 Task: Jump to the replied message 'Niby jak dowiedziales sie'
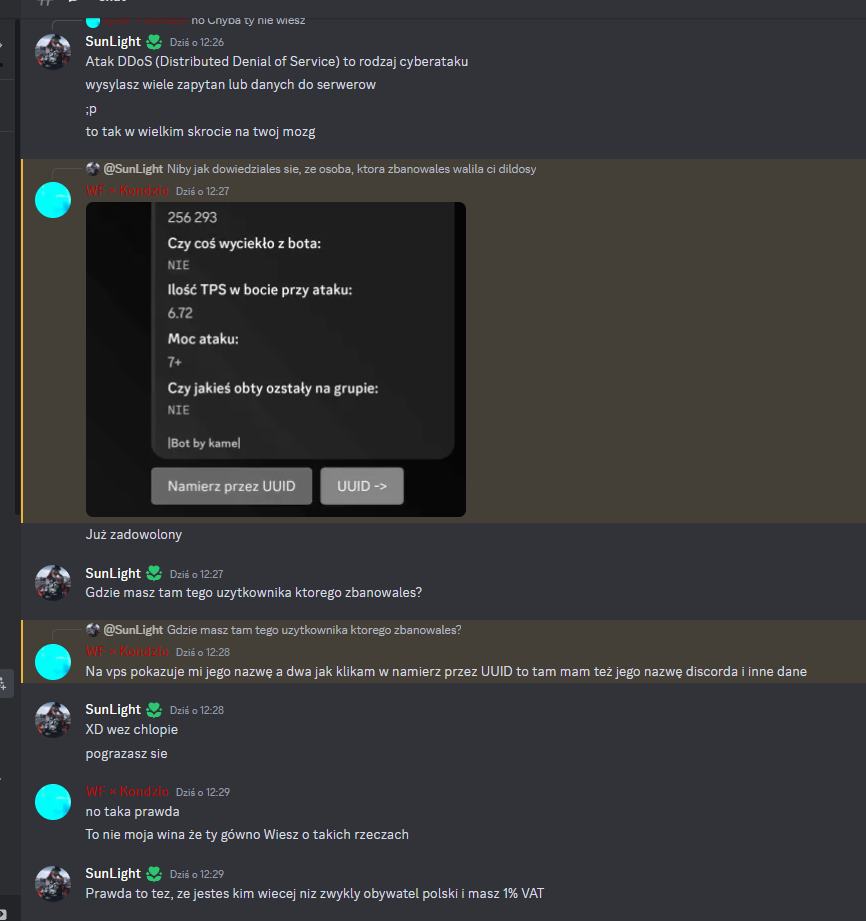pos(351,169)
